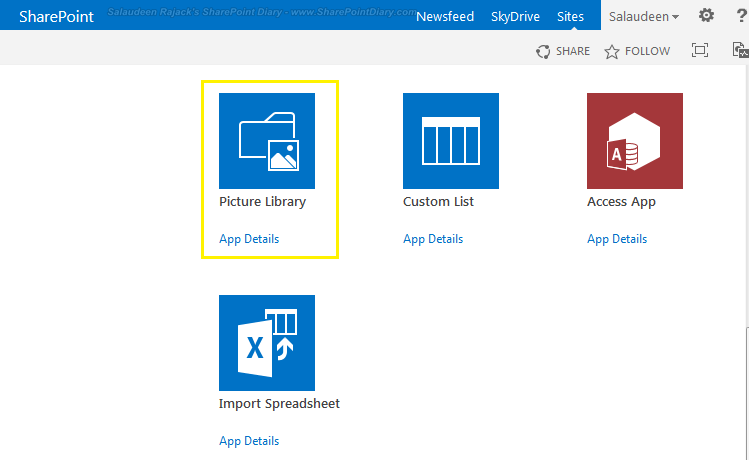Image resolution: width=749 pixels, height=460 pixels.
Task: Click the help question mark icon
Action: (742, 16)
